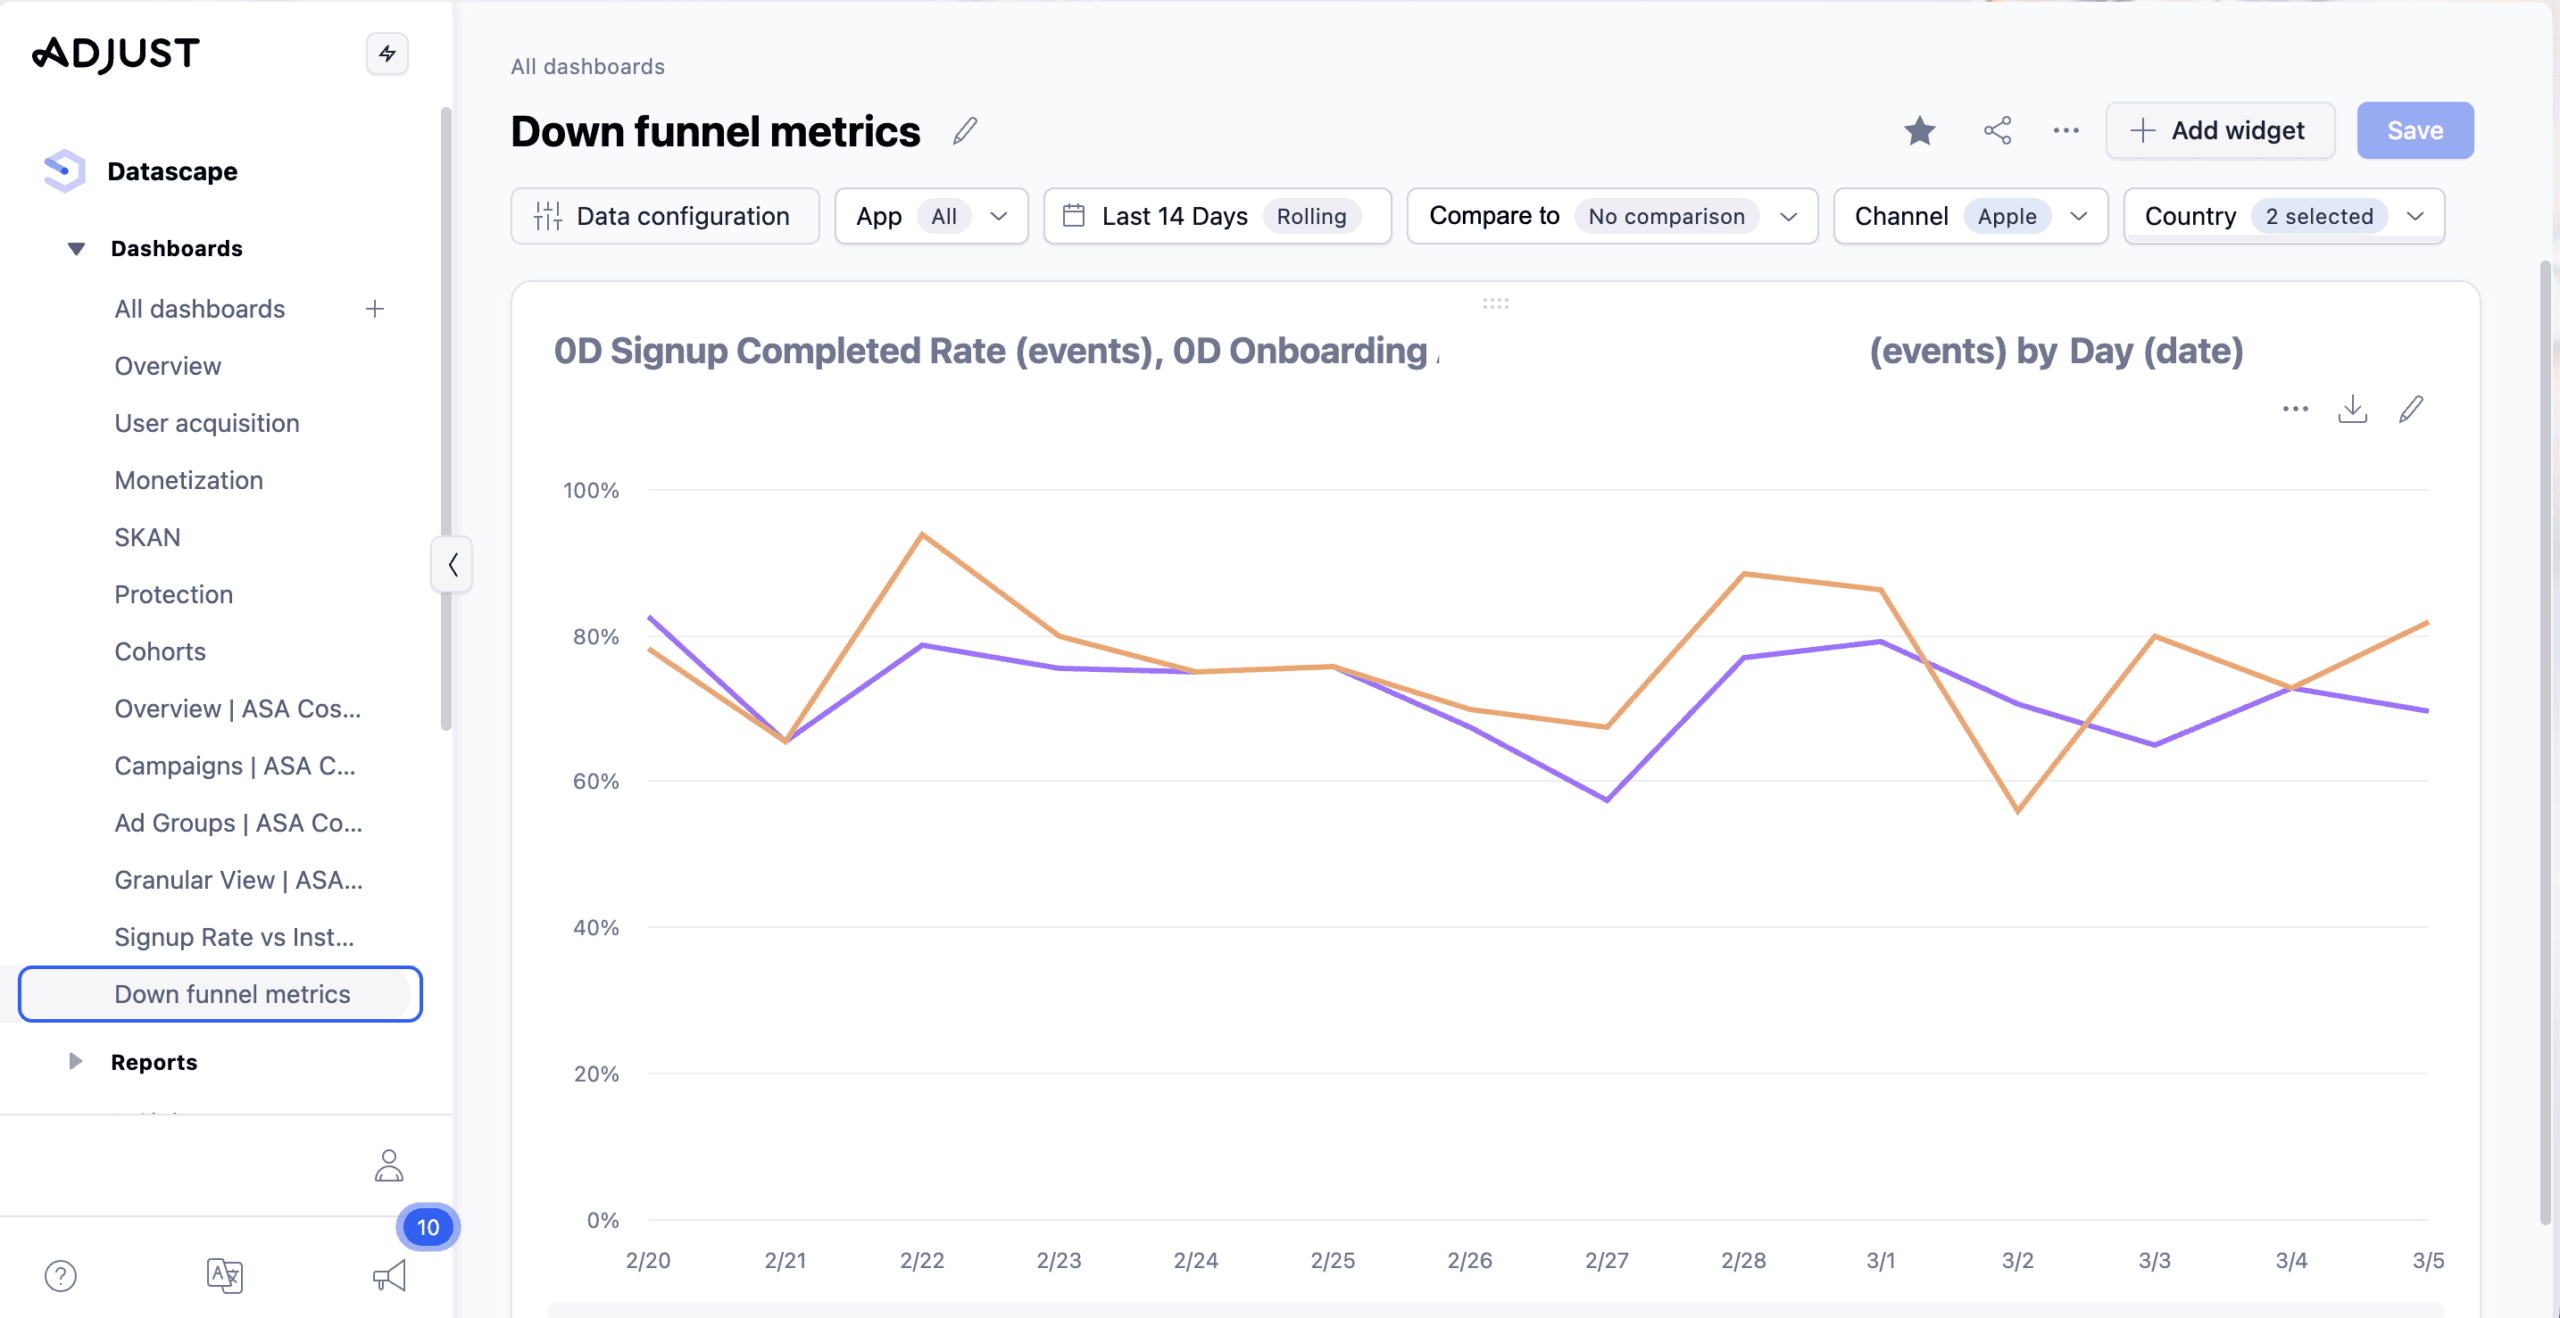Open widget three-dot more options
Image resolution: width=2560 pixels, height=1318 pixels.
click(x=2295, y=409)
